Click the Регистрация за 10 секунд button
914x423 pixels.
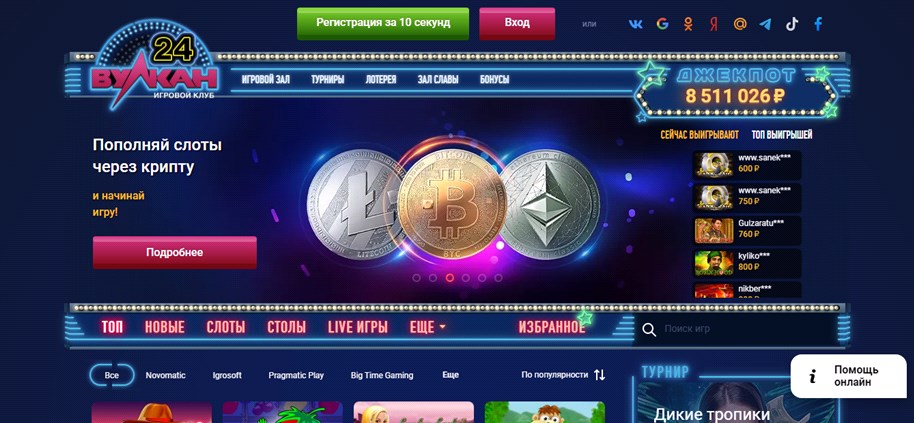(x=383, y=23)
